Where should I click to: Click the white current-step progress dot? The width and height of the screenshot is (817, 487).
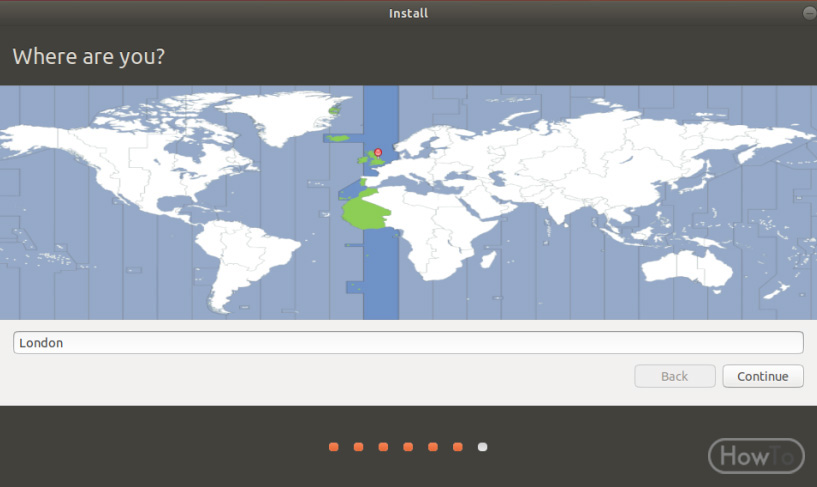[482, 447]
